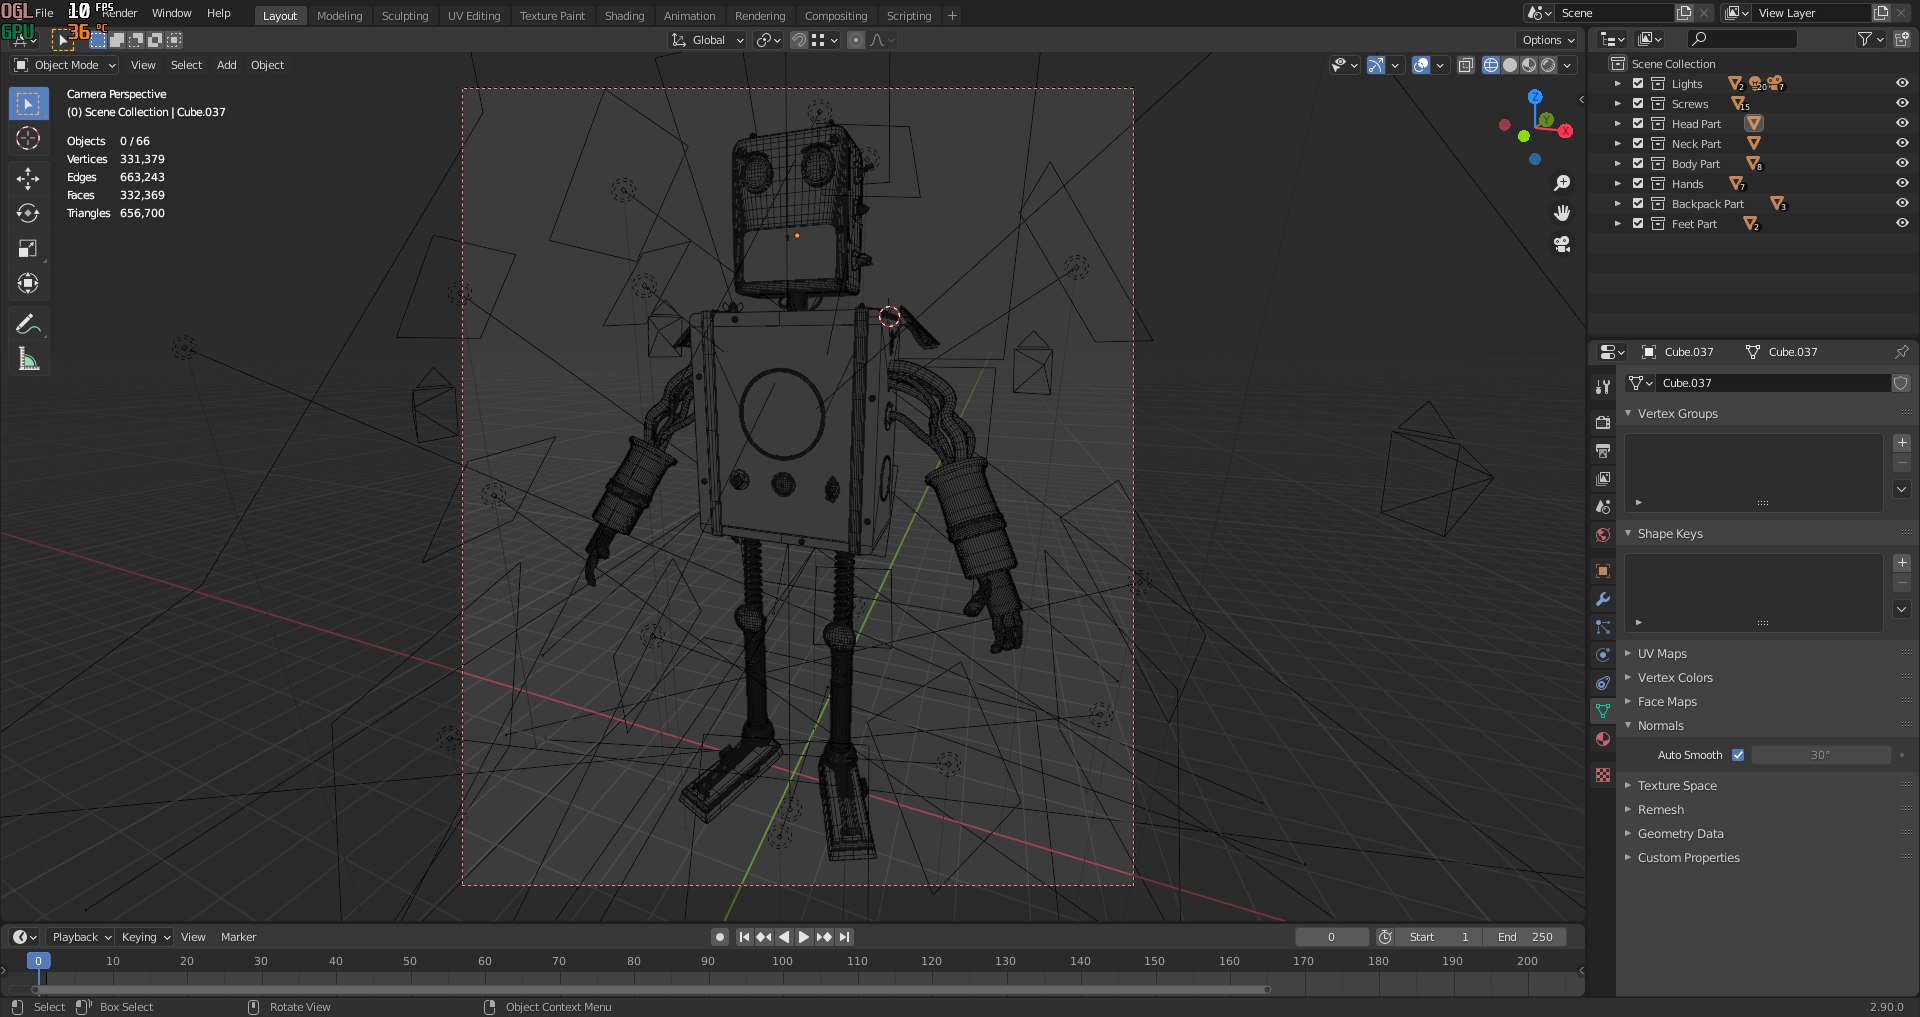
Task: Expand the UV Maps panel
Action: coord(1662,654)
